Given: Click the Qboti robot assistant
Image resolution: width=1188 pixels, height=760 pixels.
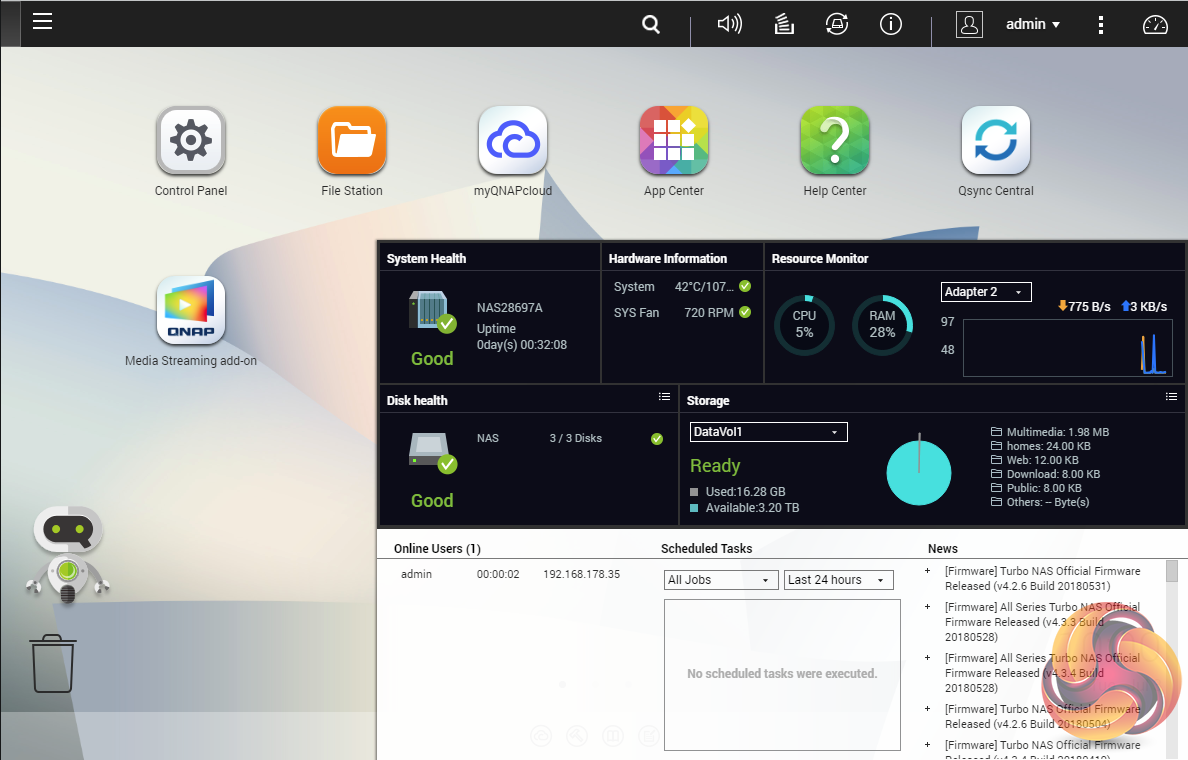Looking at the screenshot, I should [x=67, y=555].
